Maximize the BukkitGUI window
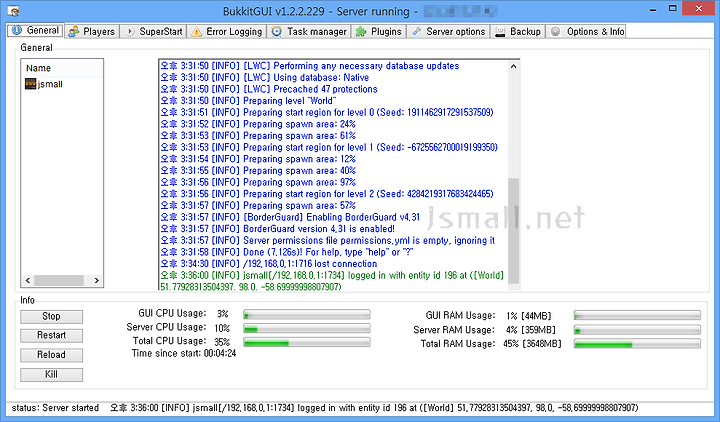Screen dimensions: 720x422 coord(673,8)
